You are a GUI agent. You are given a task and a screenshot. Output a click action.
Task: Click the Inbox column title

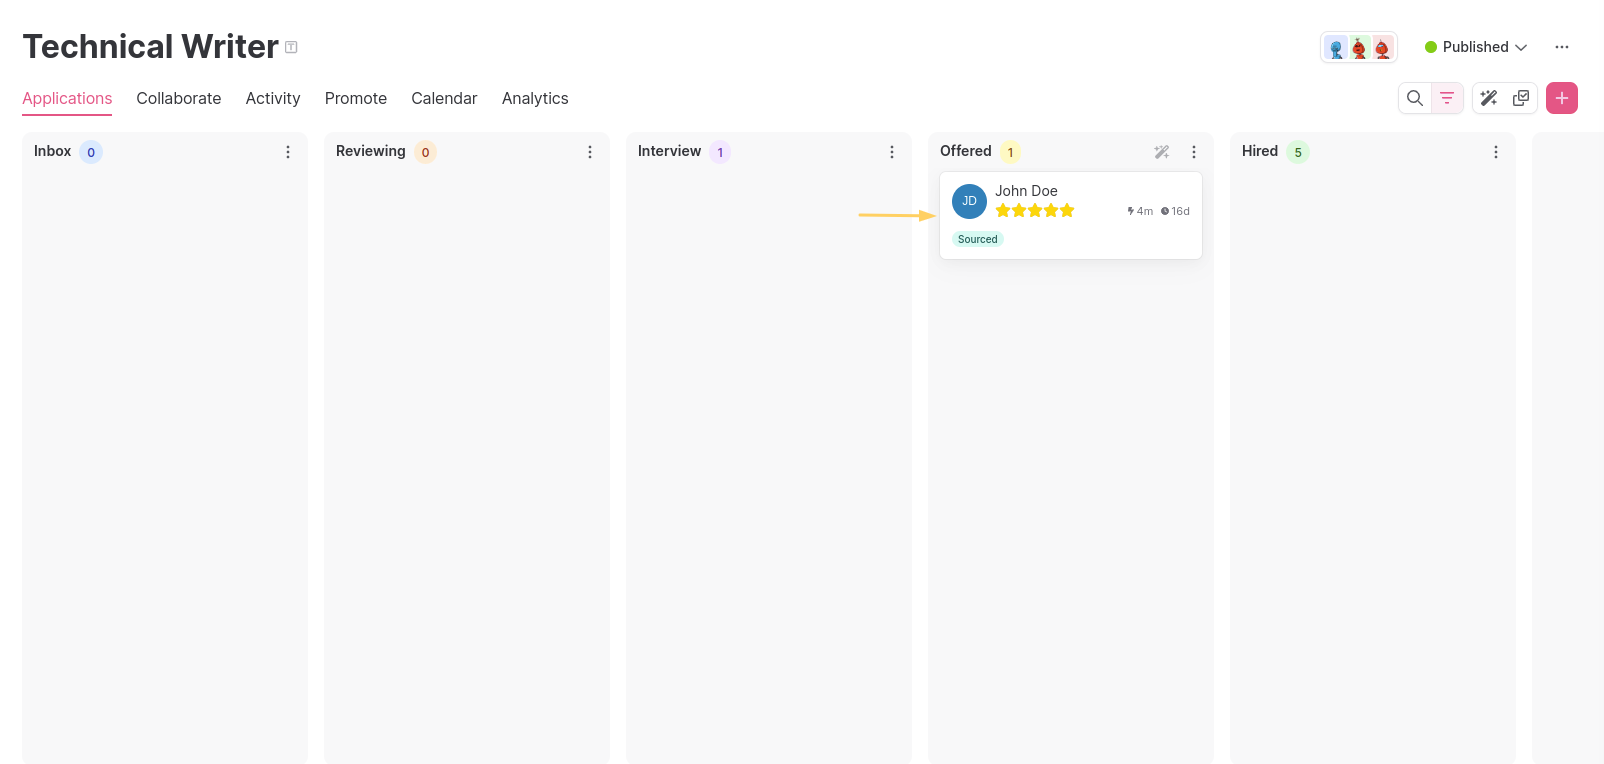click(x=52, y=151)
